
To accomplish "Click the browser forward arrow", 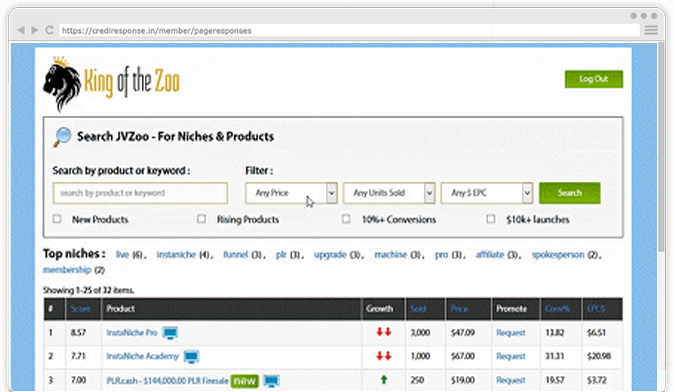I will (x=35, y=30).
